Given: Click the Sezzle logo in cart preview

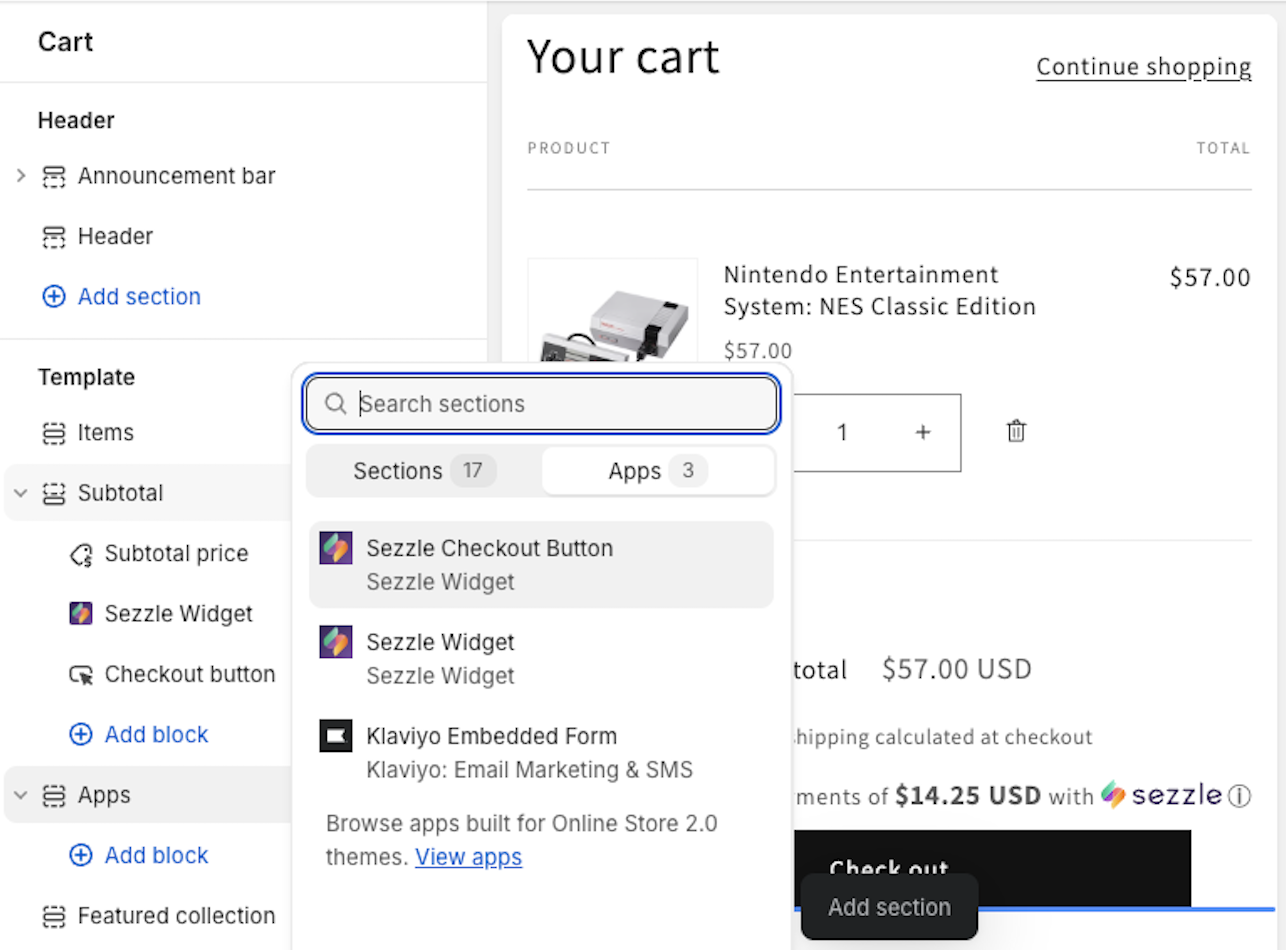Looking at the screenshot, I should click(1162, 795).
